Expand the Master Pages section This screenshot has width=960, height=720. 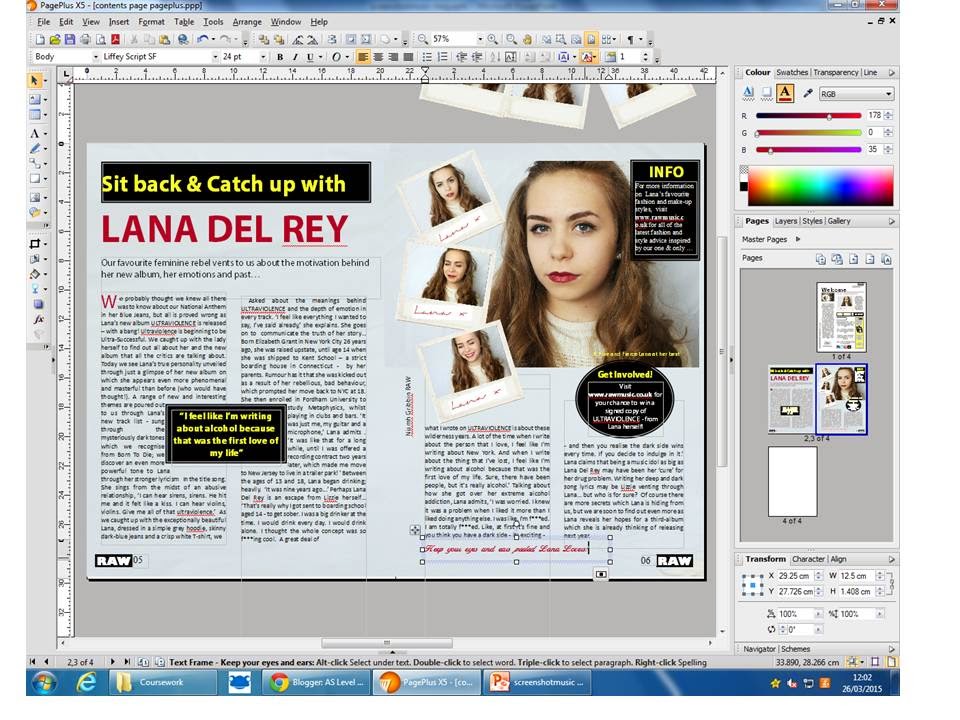tap(798, 239)
